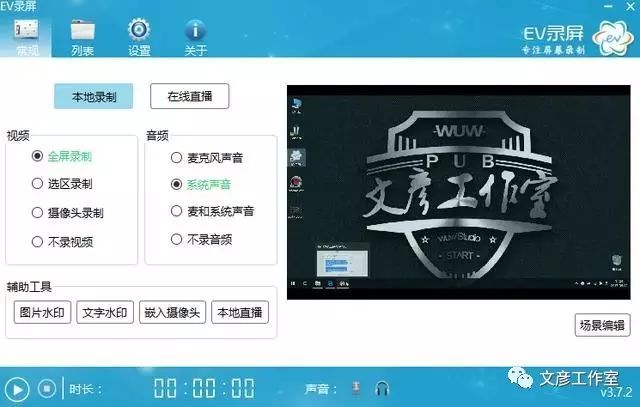Select 选区录制 region recording option
The height and width of the screenshot is (407, 640).
tap(62, 184)
